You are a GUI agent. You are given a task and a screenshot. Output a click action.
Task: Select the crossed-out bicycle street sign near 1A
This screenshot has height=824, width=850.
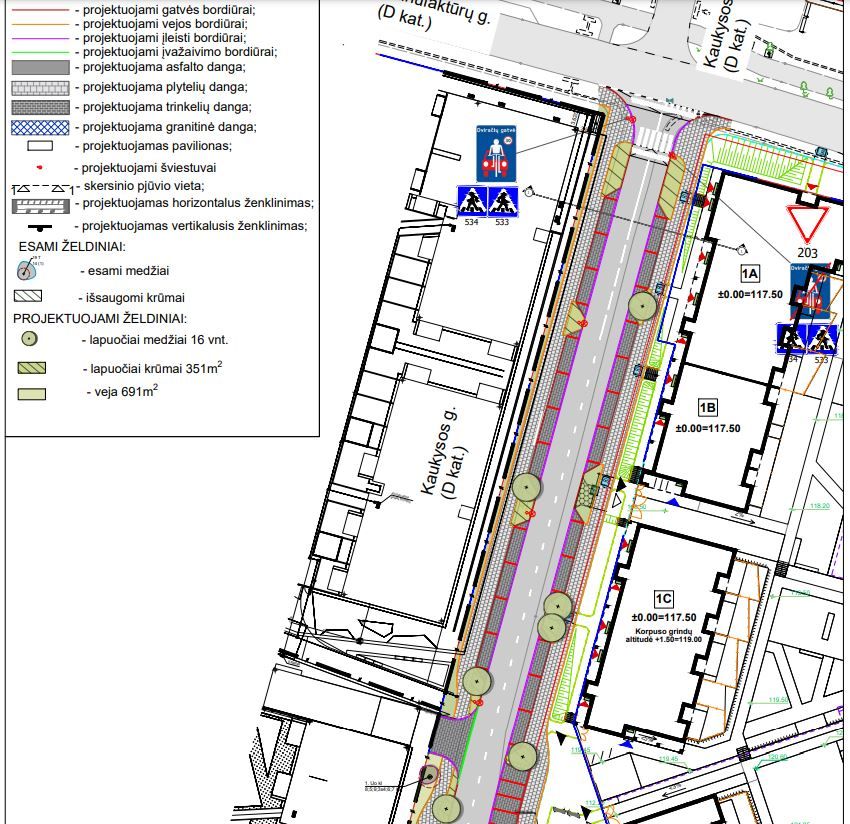808,290
